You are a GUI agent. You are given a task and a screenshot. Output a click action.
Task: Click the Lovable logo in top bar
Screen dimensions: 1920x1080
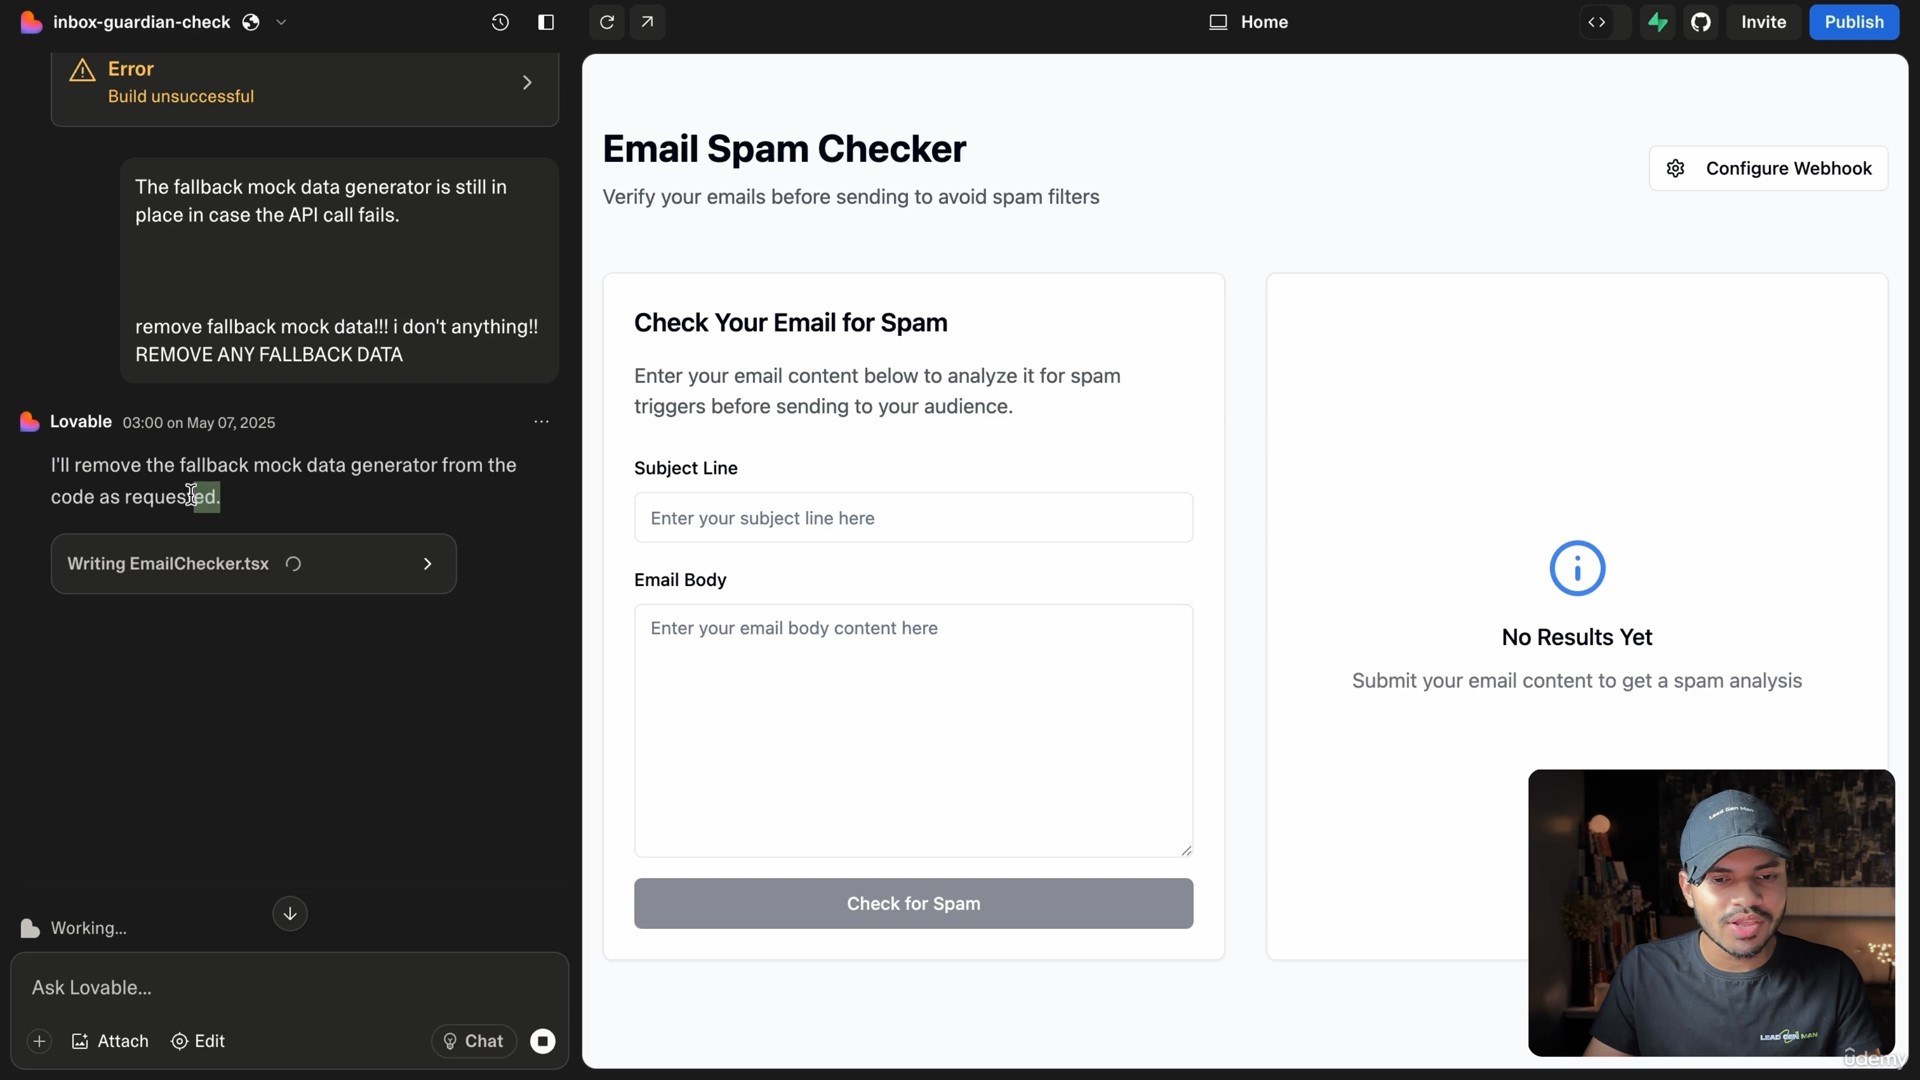click(x=31, y=22)
